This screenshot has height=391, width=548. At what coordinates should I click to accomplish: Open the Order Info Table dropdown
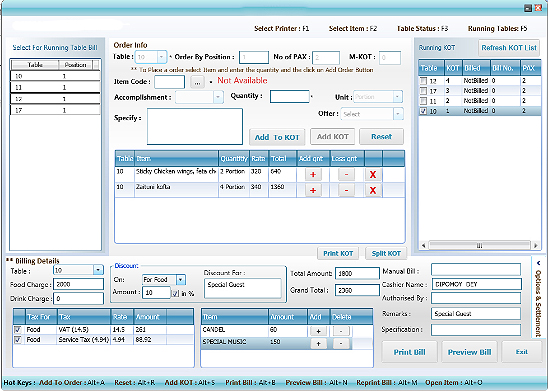[x=162, y=57]
